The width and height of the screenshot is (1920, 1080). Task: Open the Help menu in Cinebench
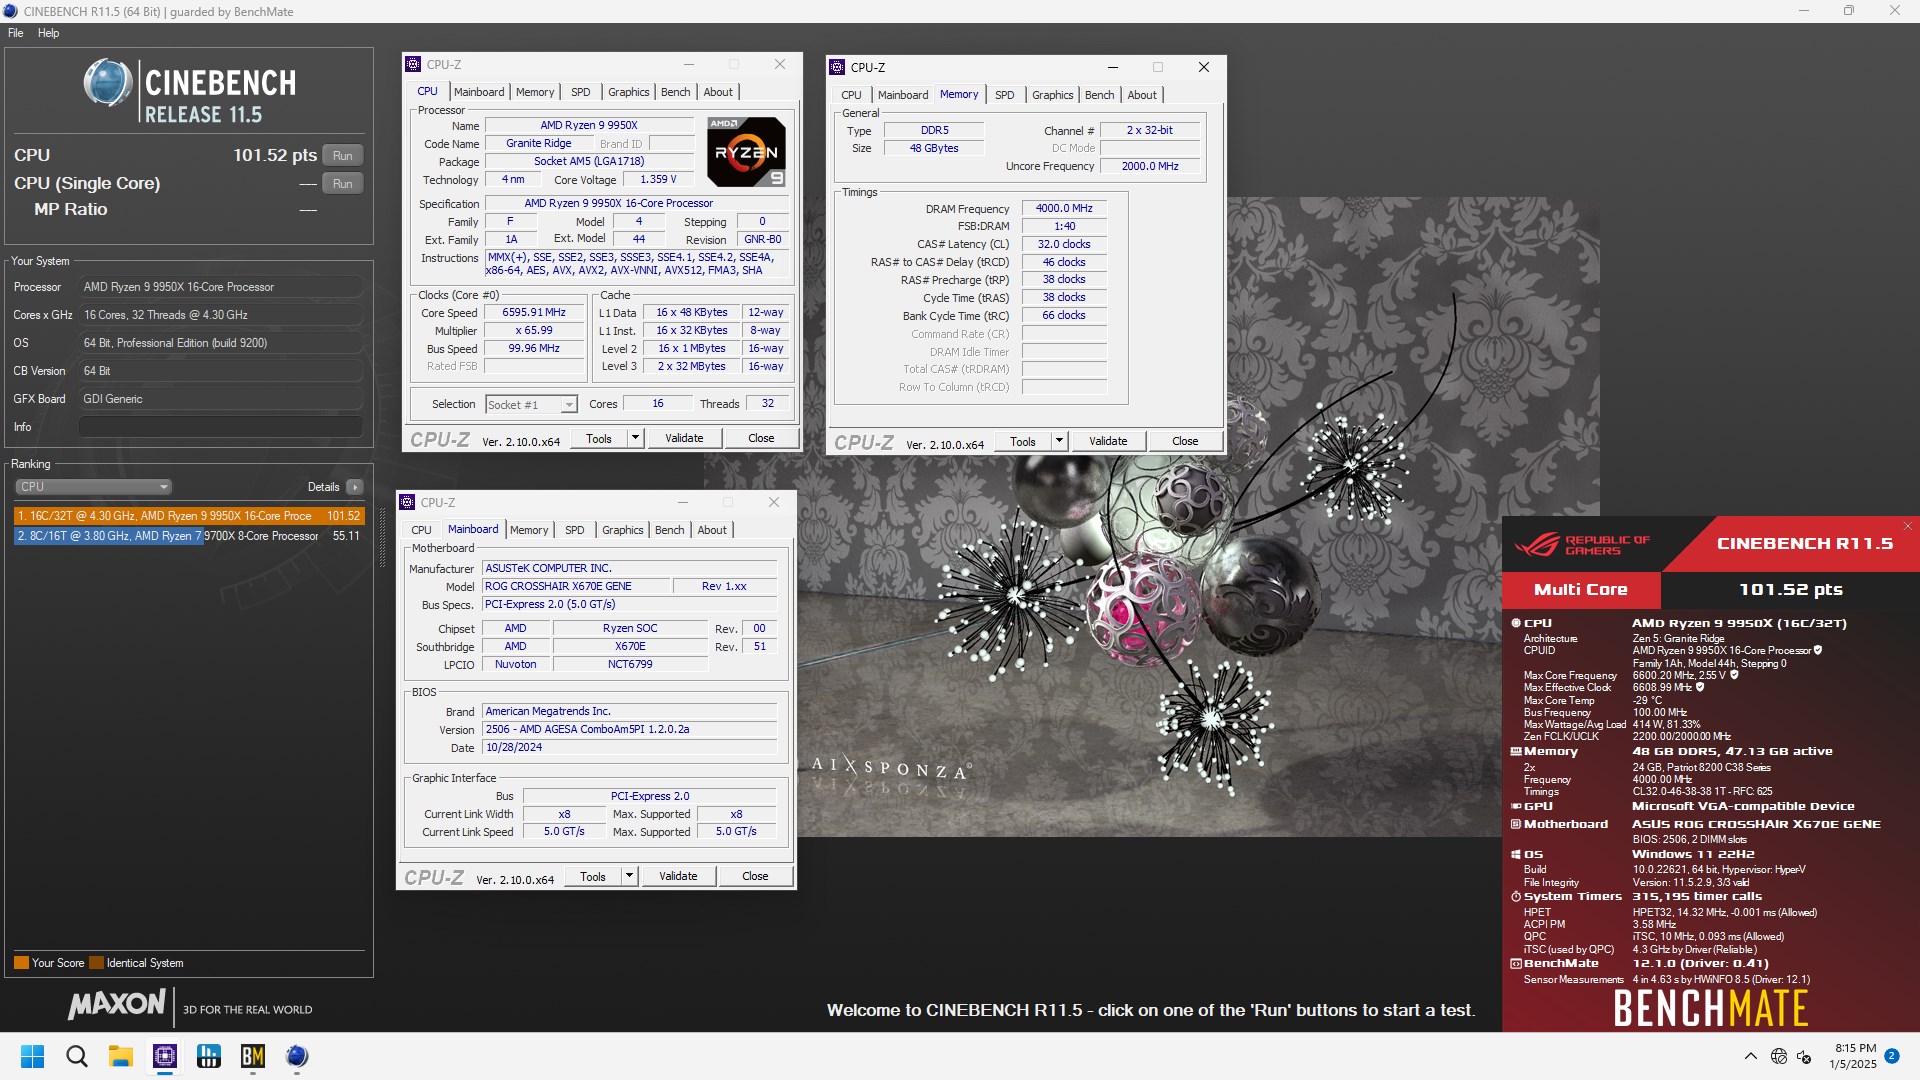tap(48, 33)
